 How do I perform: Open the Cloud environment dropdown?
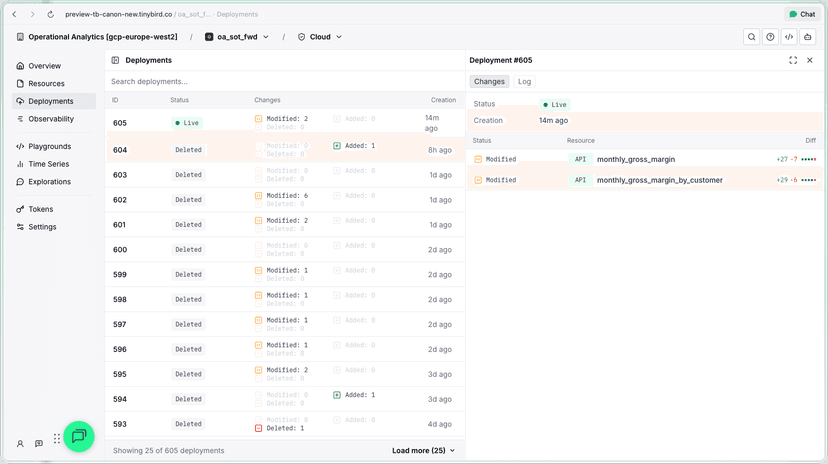(x=320, y=37)
